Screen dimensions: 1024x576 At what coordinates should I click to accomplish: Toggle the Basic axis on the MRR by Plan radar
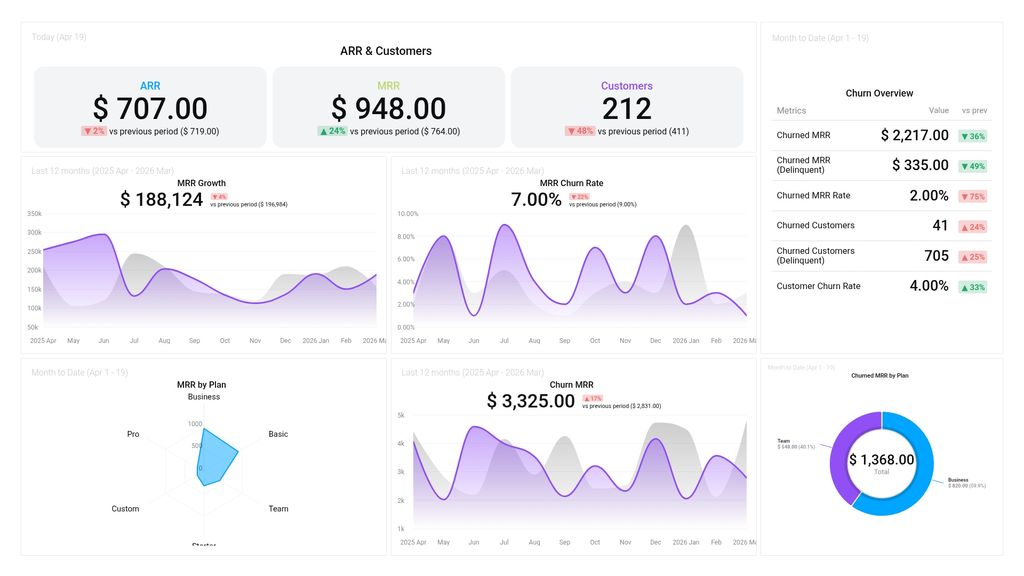277,434
